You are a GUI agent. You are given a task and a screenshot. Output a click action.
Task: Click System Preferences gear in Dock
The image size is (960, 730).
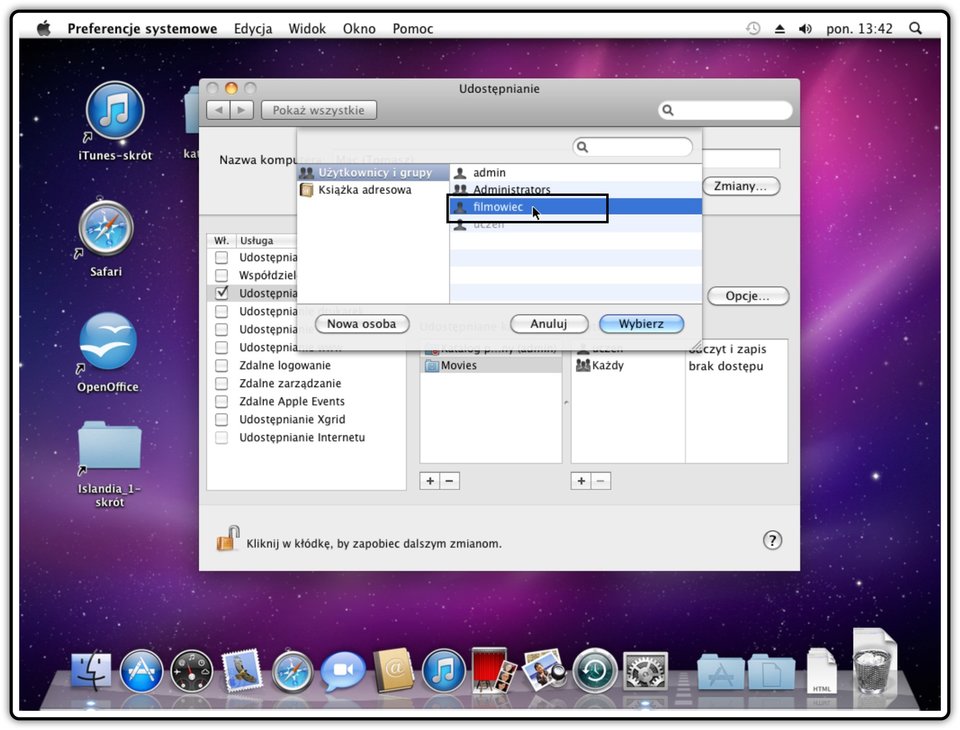645,672
